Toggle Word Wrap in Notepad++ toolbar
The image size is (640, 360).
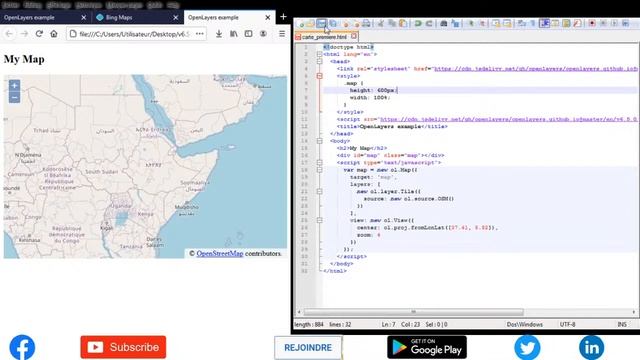pos(521,24)
